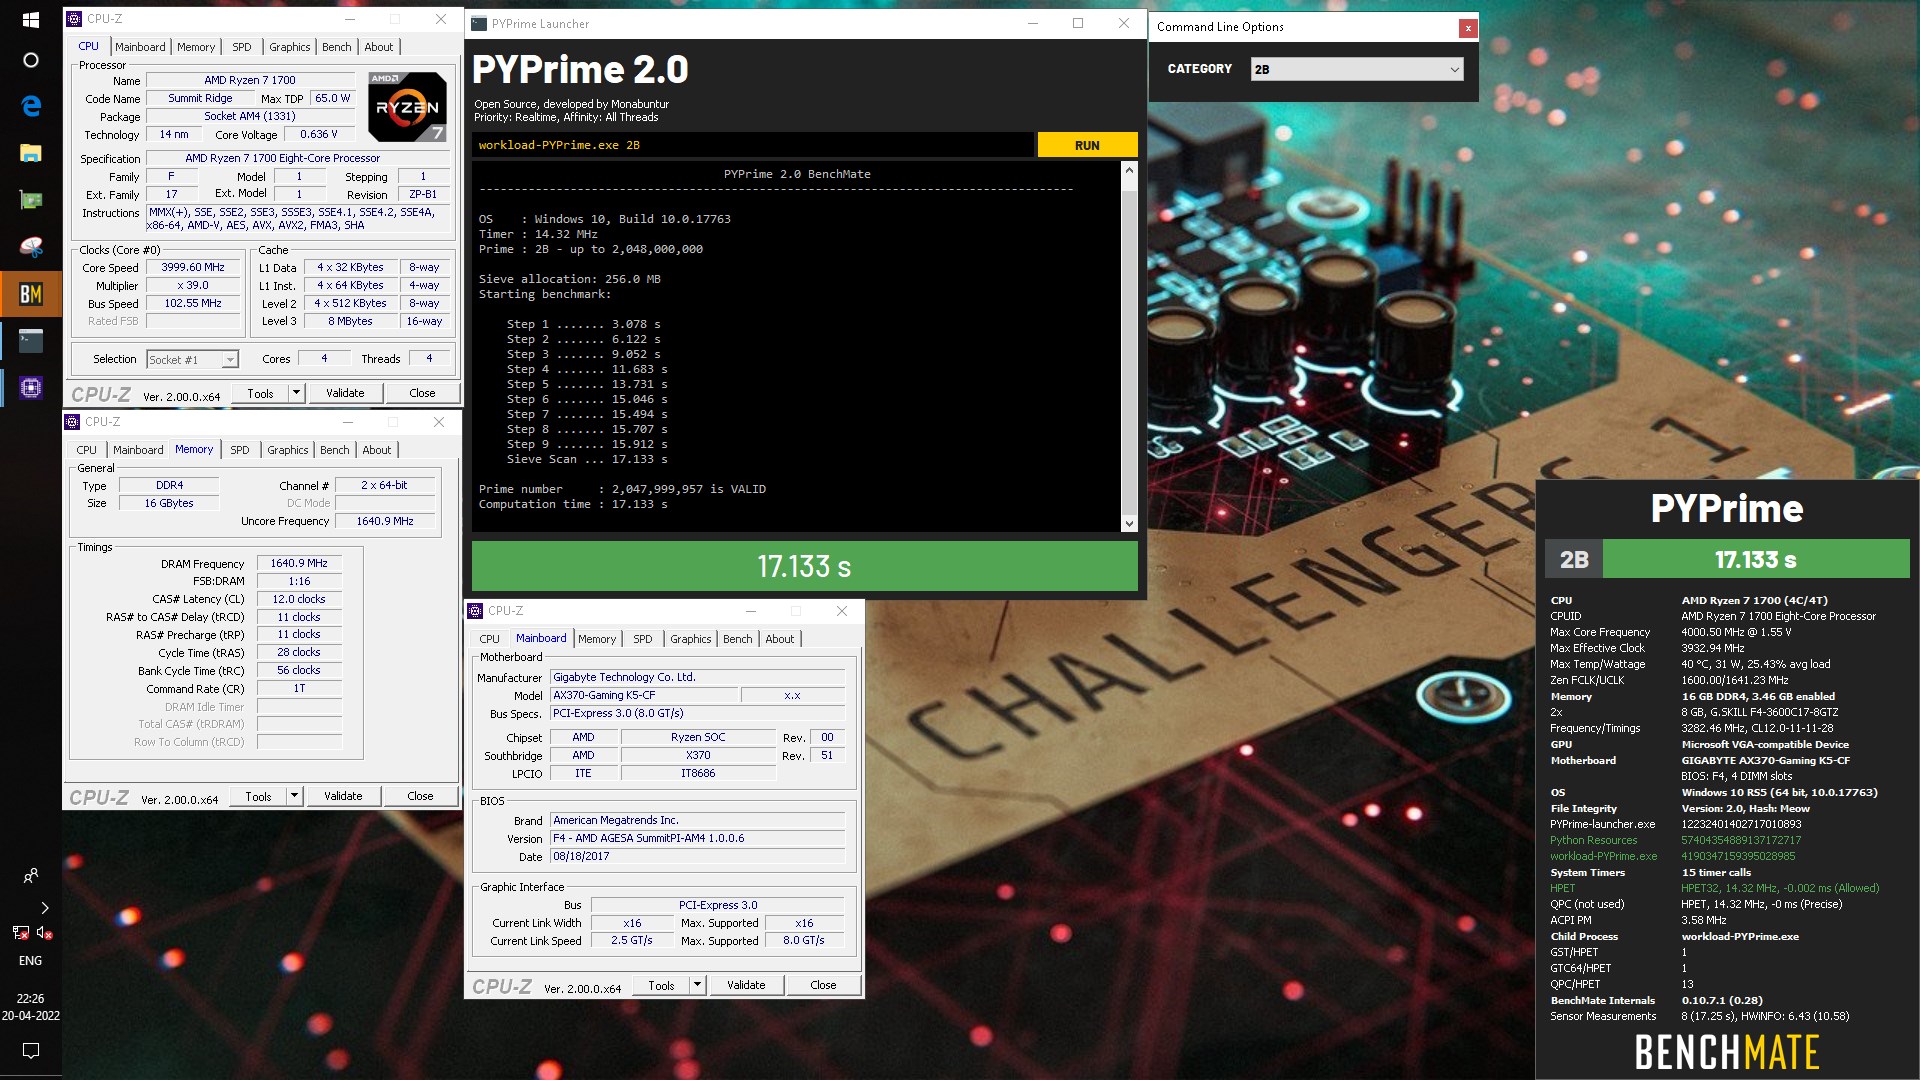Click the Core Speed 3999.60 MHz value
The image size is (1920, 1080).
(193, 267)
